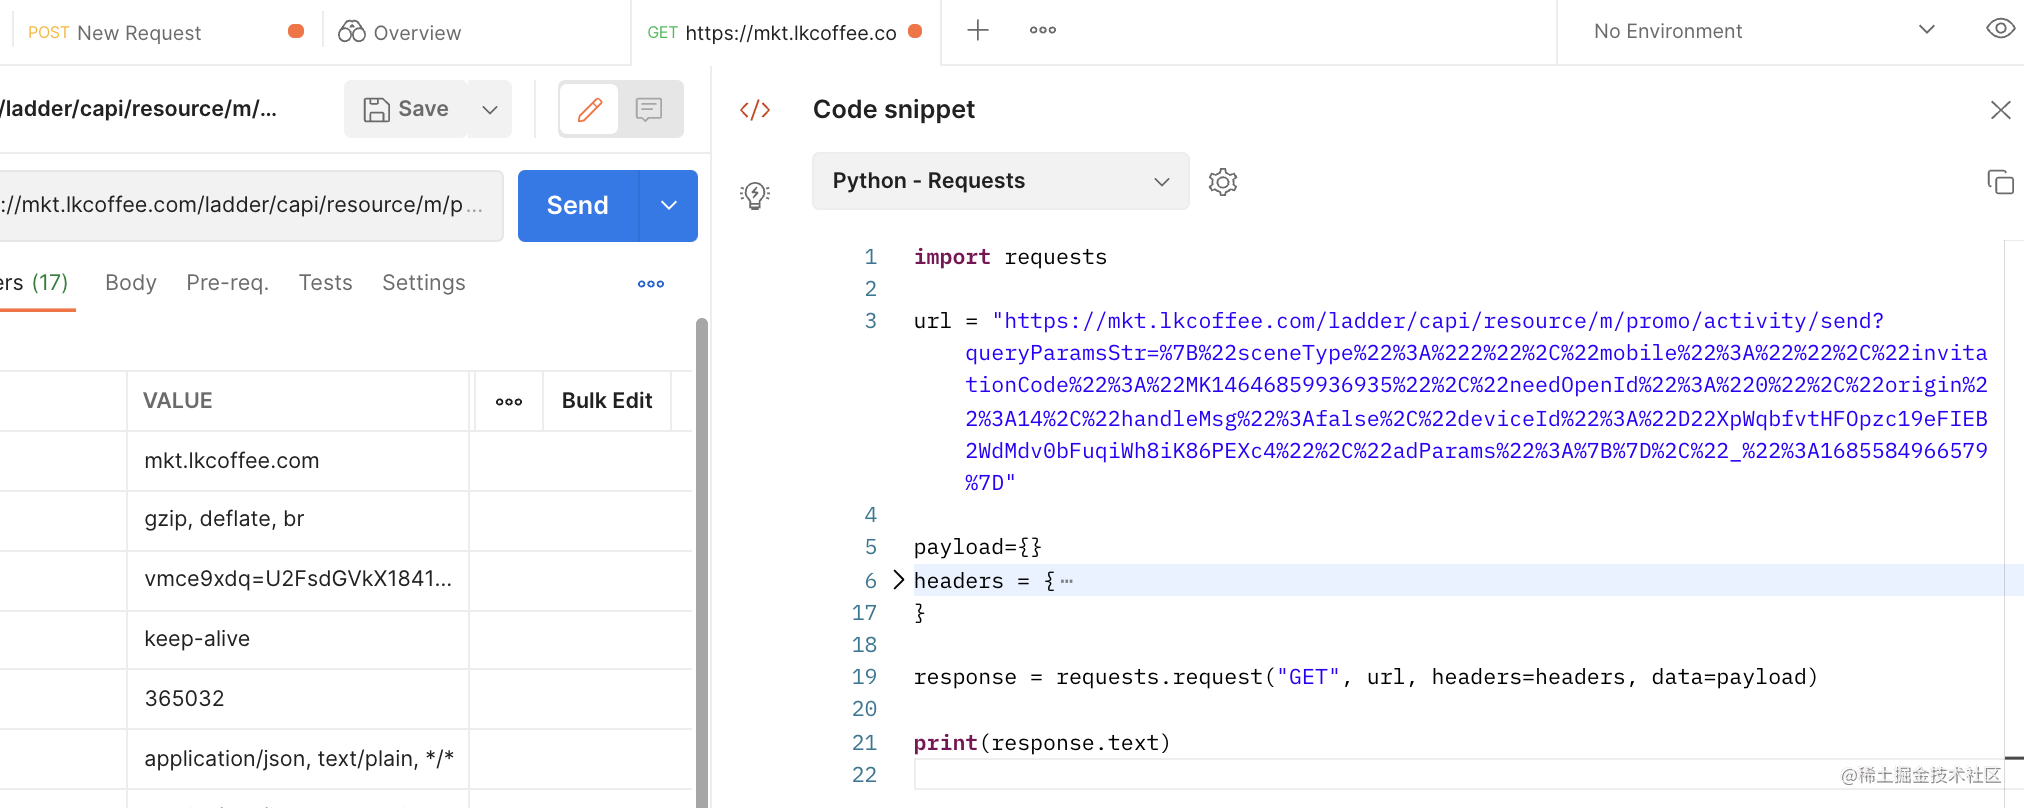Click Bulk Edit for headers
Image resolution: width=2024 pixels, height=808 pixels.
click(x=607, y=401)
